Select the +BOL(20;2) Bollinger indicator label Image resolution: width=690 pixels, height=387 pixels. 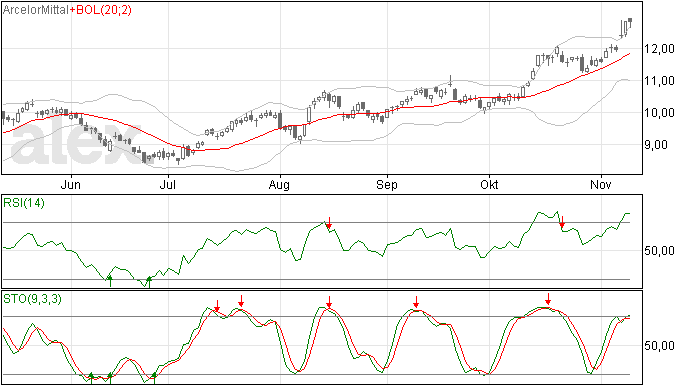[x=100, y=10]
